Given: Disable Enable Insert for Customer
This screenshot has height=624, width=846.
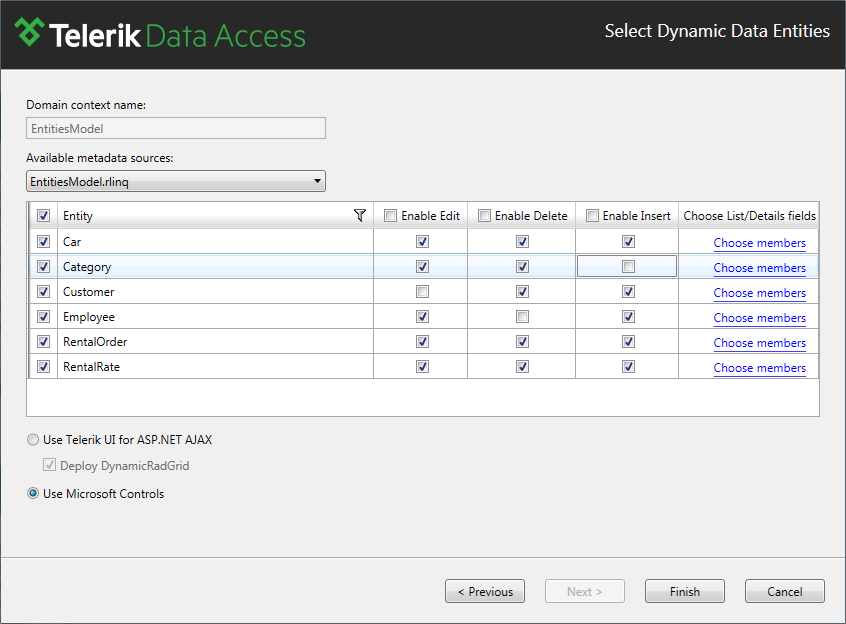Looking at the screenshot, I should [x=629, y=292].
